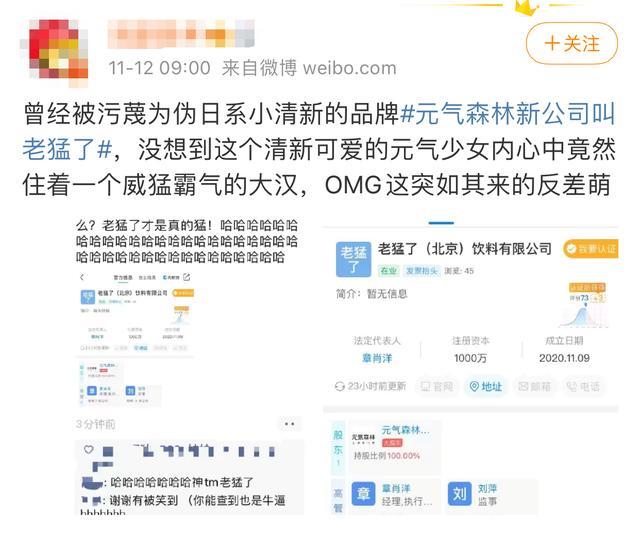640x549 pixels.
Task: Click the 刘 supervisor avatar icon
Action: 459,493
